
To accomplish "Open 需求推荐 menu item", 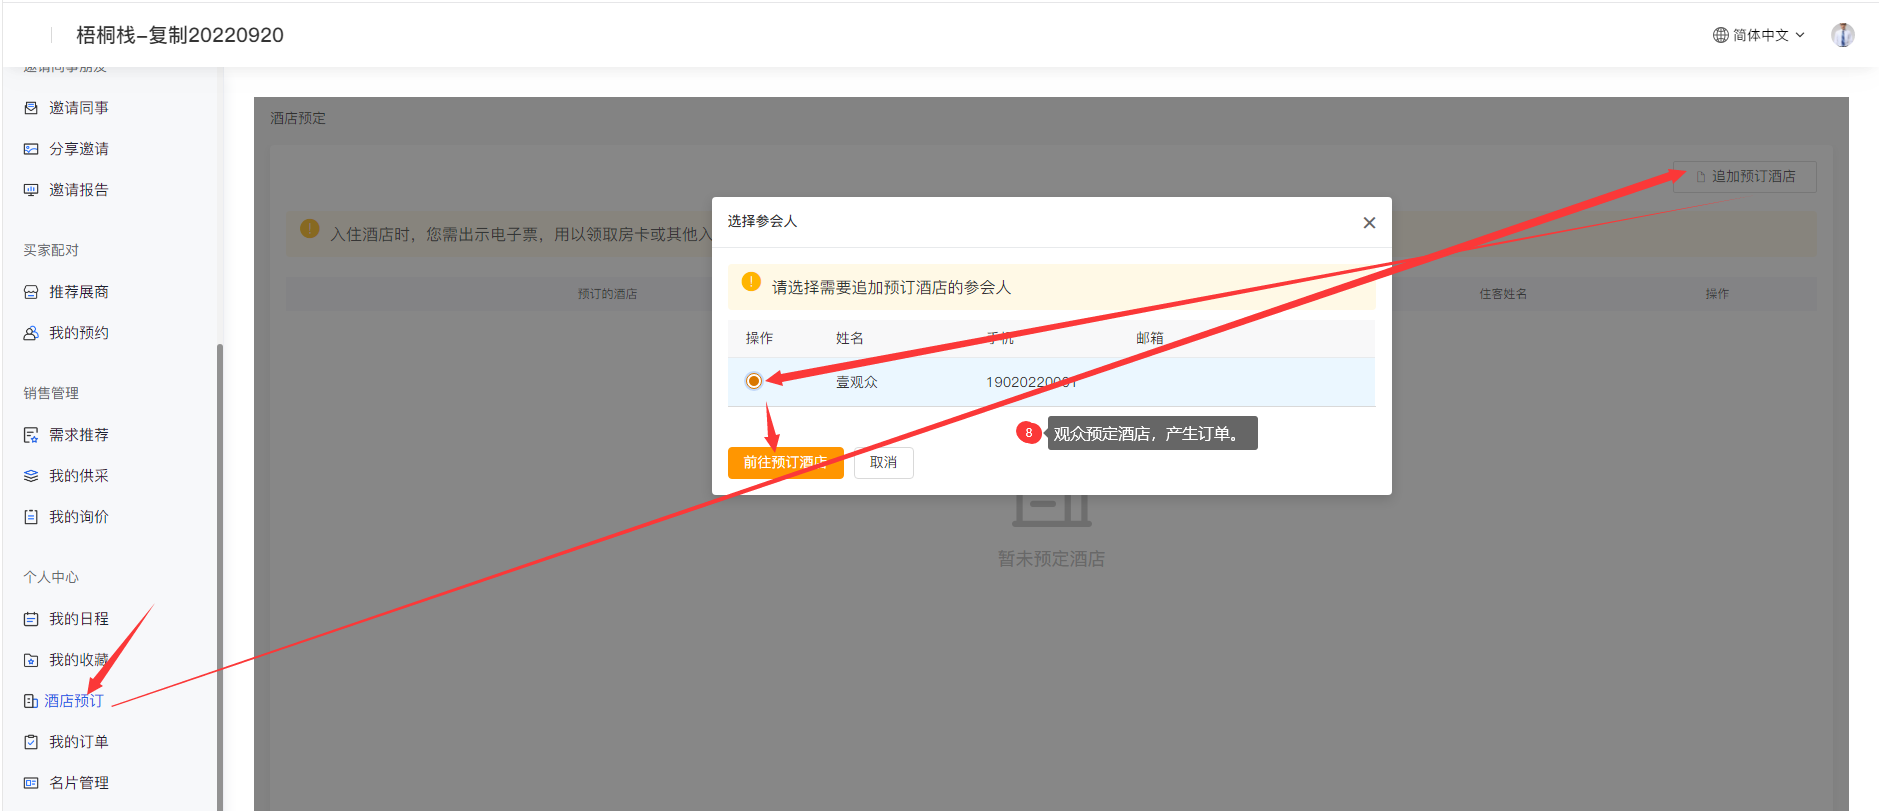I will (x=79, y=435).
